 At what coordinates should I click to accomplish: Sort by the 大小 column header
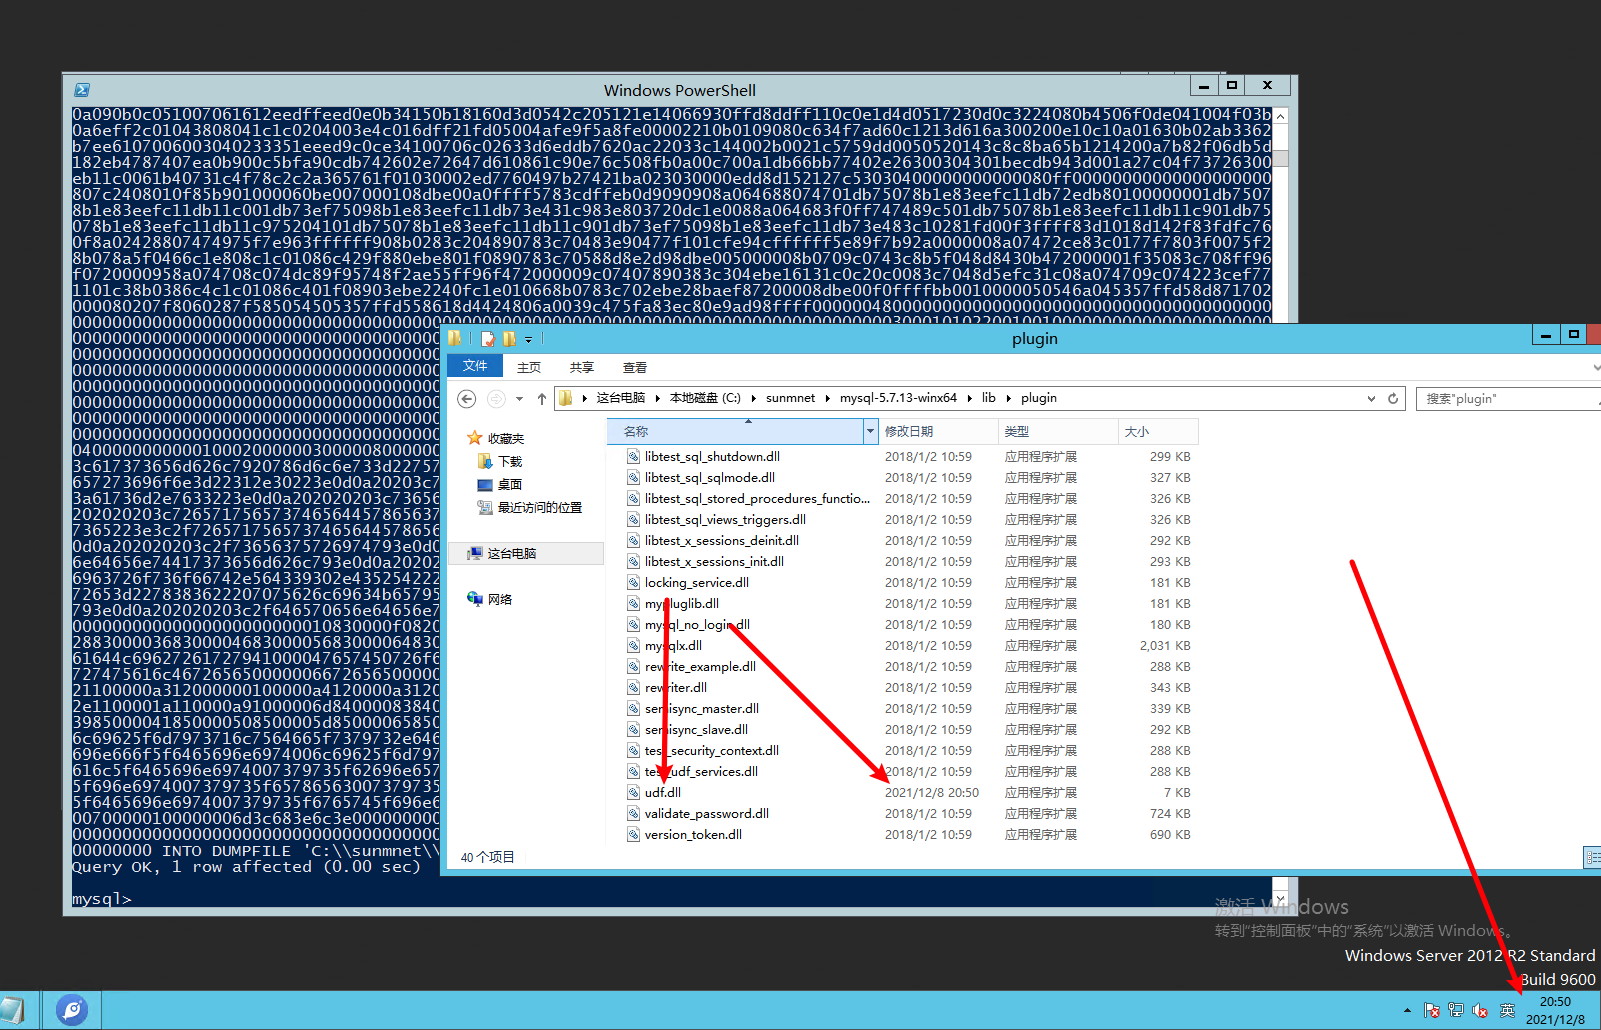pos(1158,431)
